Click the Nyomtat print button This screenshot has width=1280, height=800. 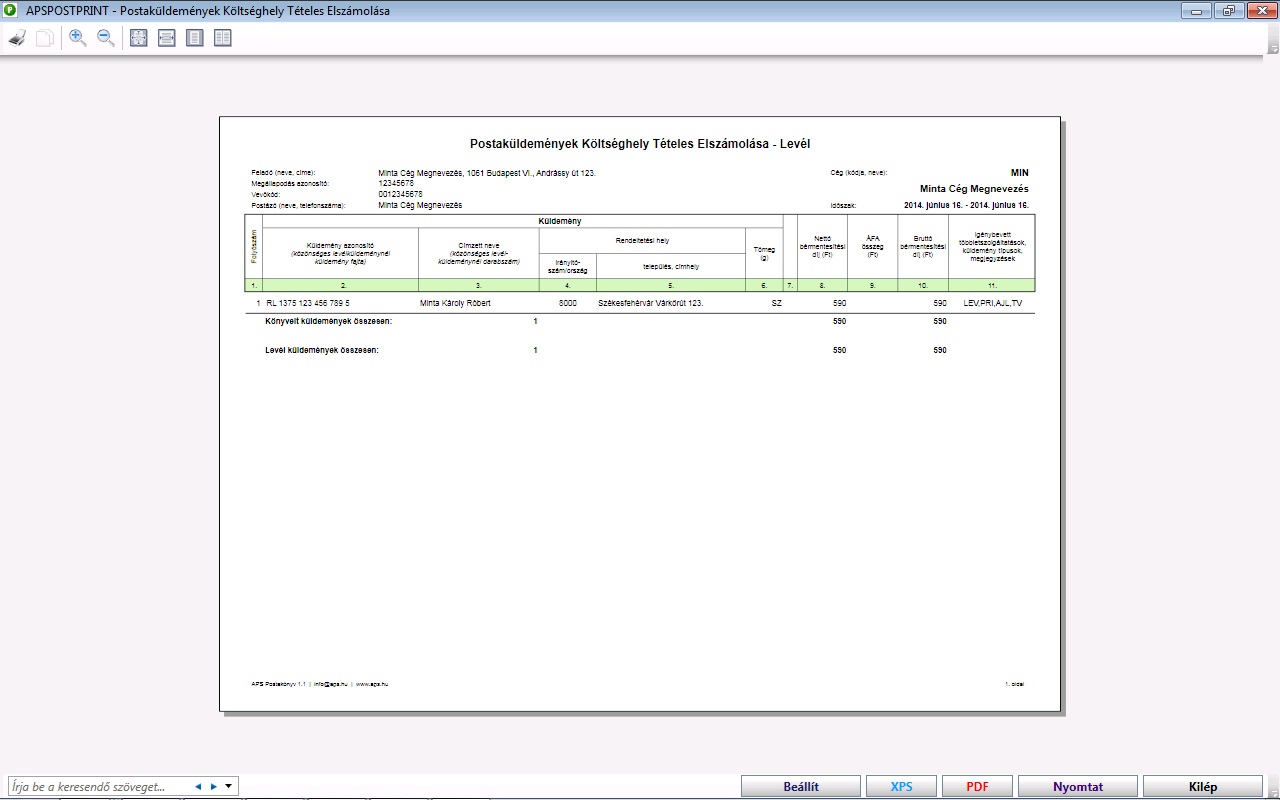(1078, 787)
